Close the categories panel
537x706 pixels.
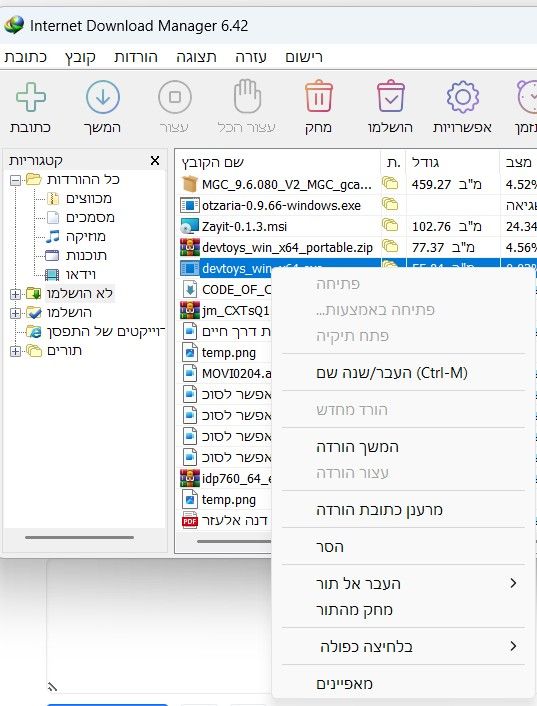pyautogui.click(x=155, y=160)
